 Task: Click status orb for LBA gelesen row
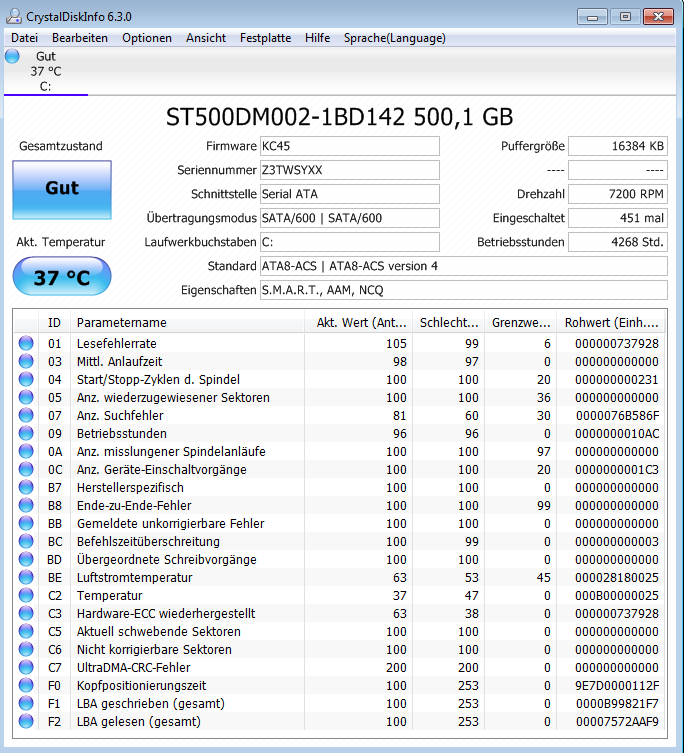point(26,721)
